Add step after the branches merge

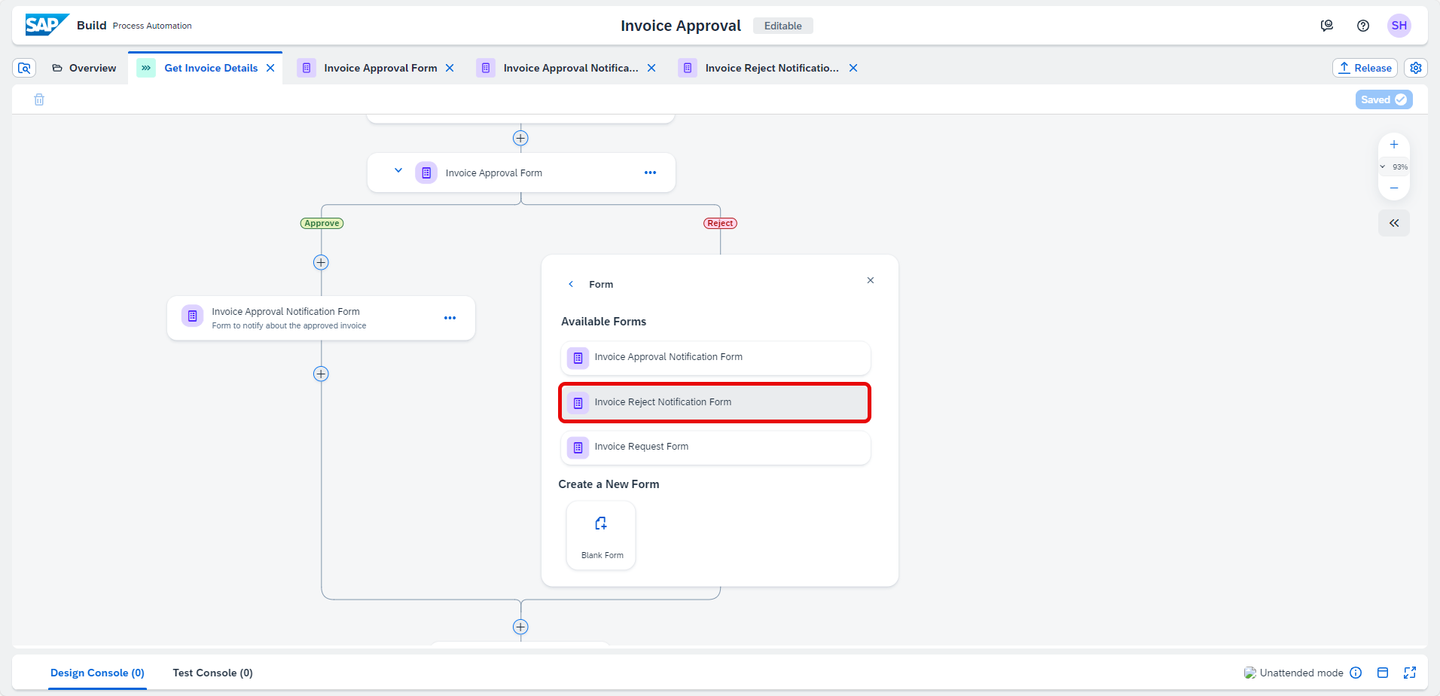click(x=520, y=627)
